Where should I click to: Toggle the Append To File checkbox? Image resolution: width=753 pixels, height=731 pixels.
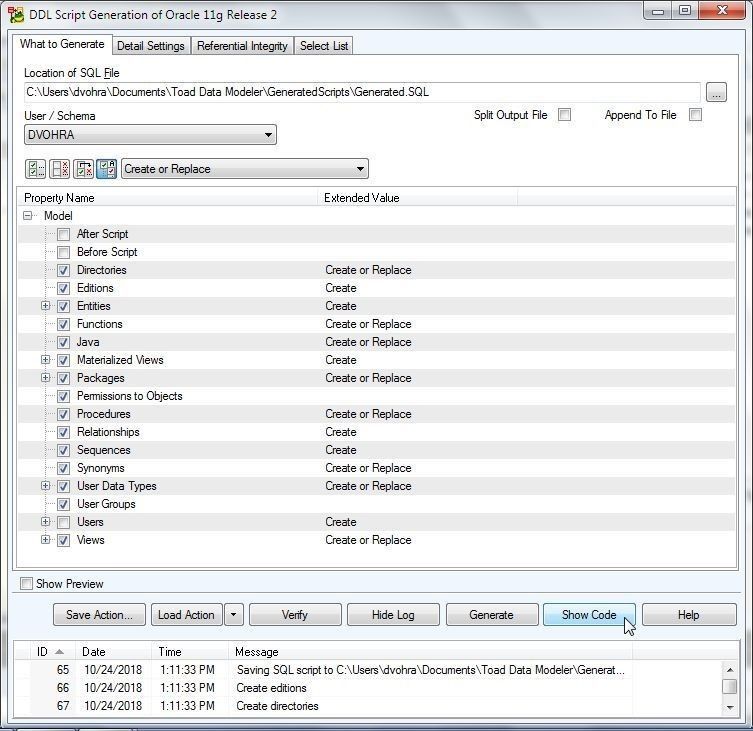pyautogui.click(x=695, y=115)
